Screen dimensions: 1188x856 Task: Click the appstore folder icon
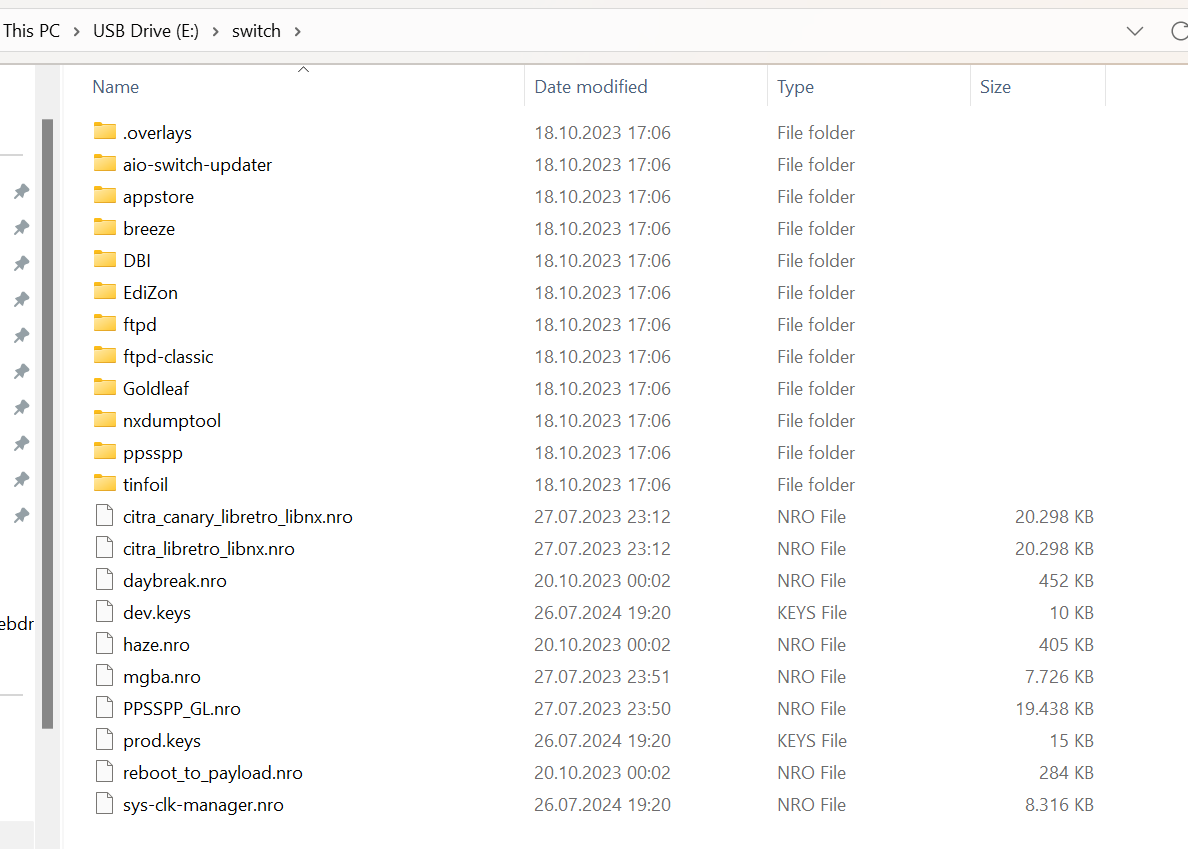pos(105,195)
